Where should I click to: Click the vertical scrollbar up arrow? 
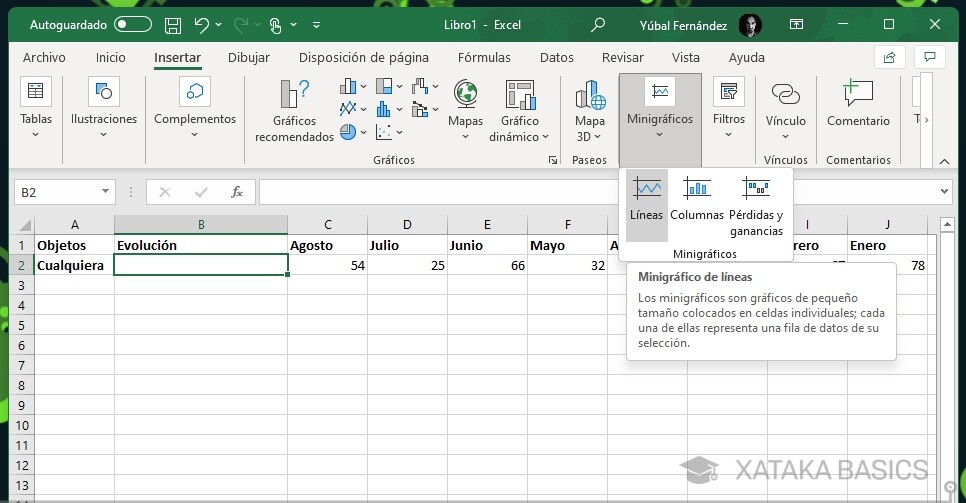tap(948, 224)
